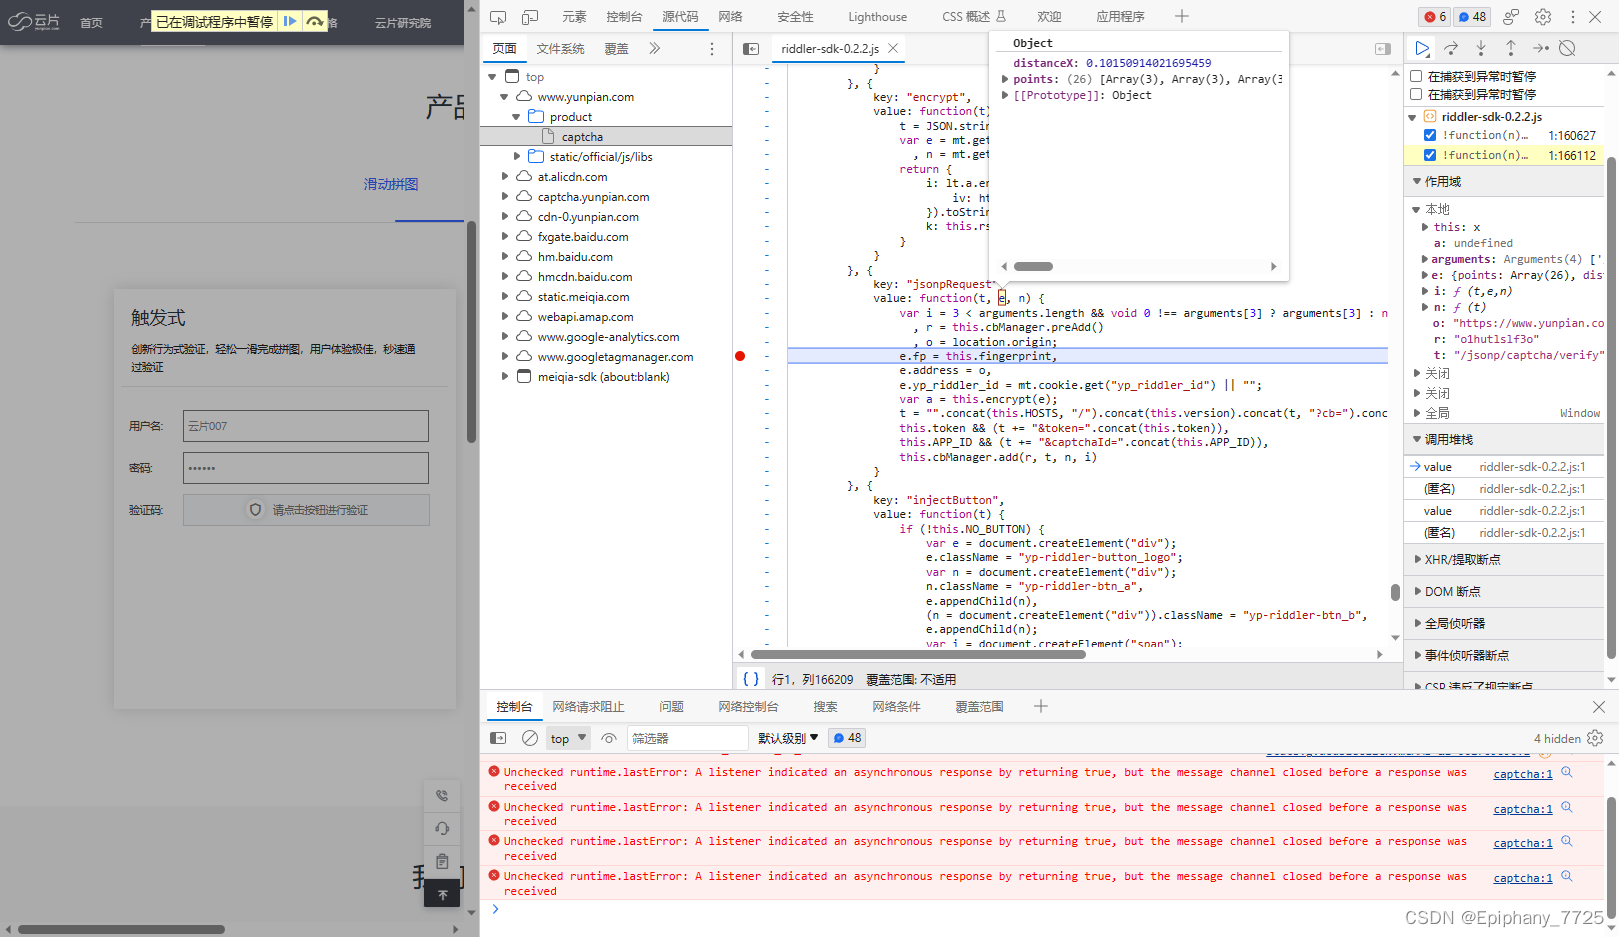Image resolution: width=1619 pixels, height=937 pixels.
Task: Add another DevTools panel tab
Action: [1182, 16]
